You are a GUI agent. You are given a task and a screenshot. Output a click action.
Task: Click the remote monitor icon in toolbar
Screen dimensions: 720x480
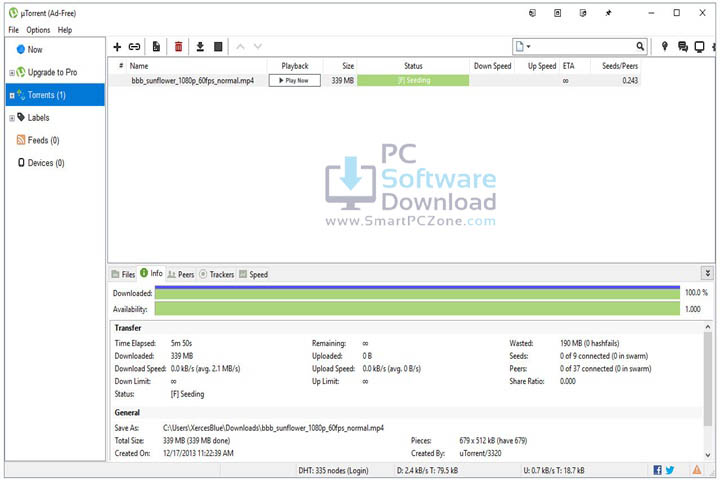699,46
